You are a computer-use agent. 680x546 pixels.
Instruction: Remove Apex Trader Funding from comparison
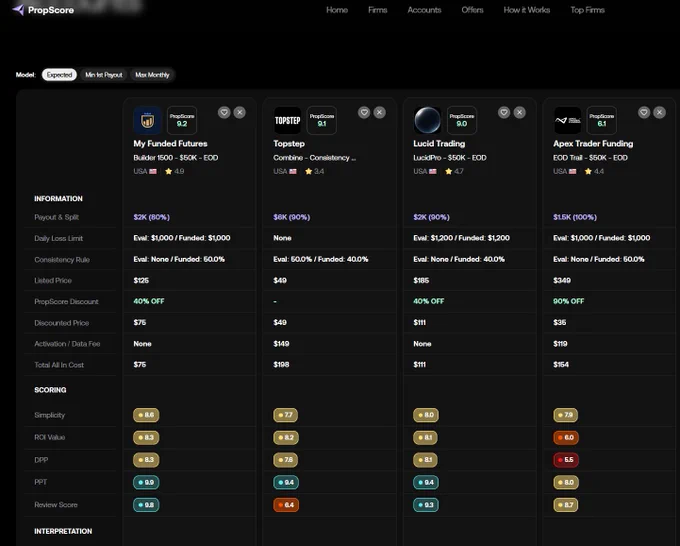click(x=659, y=113)
